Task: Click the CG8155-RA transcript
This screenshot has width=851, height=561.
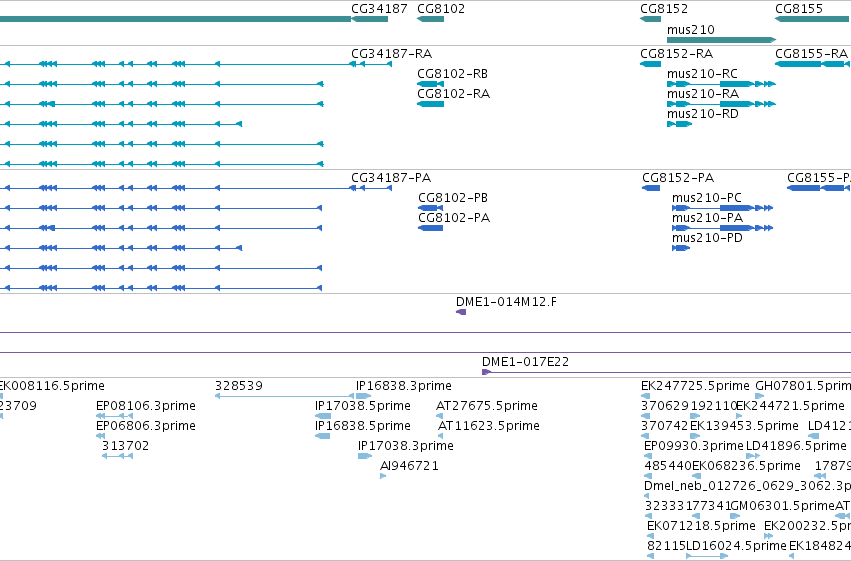Action: click(813, 64)
